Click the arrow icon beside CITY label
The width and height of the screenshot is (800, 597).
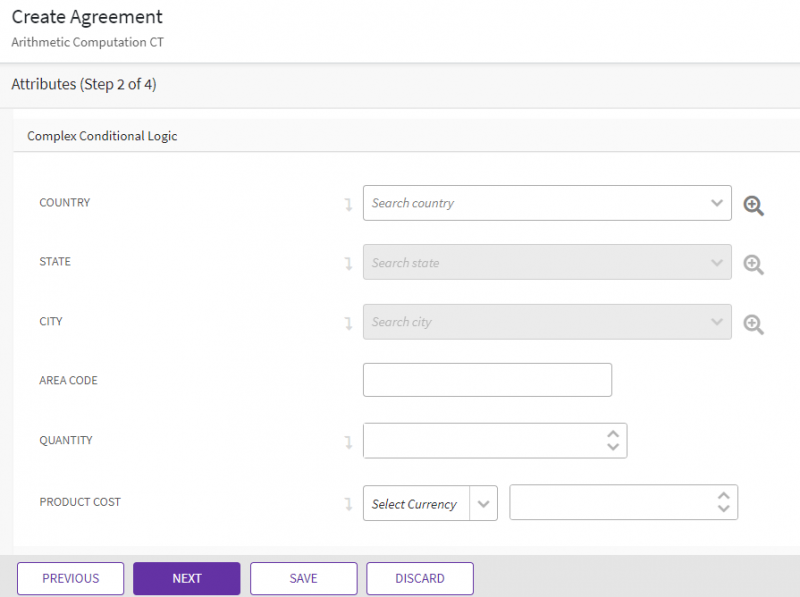[349, 322]
